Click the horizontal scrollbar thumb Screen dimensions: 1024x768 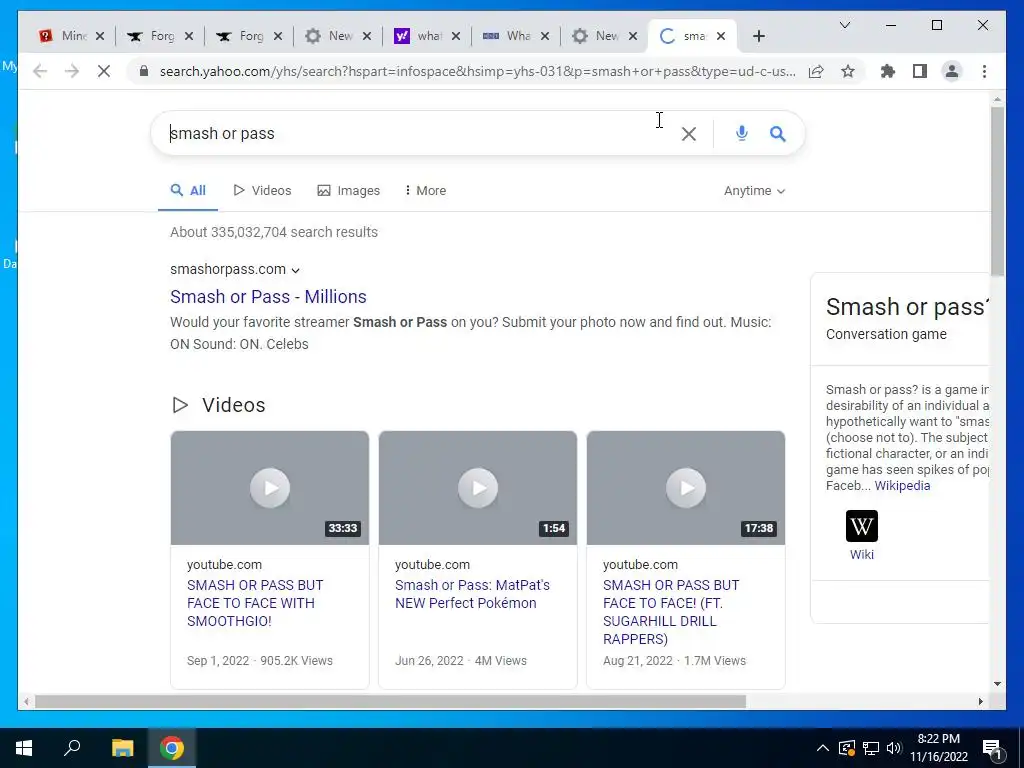(390, 701)
